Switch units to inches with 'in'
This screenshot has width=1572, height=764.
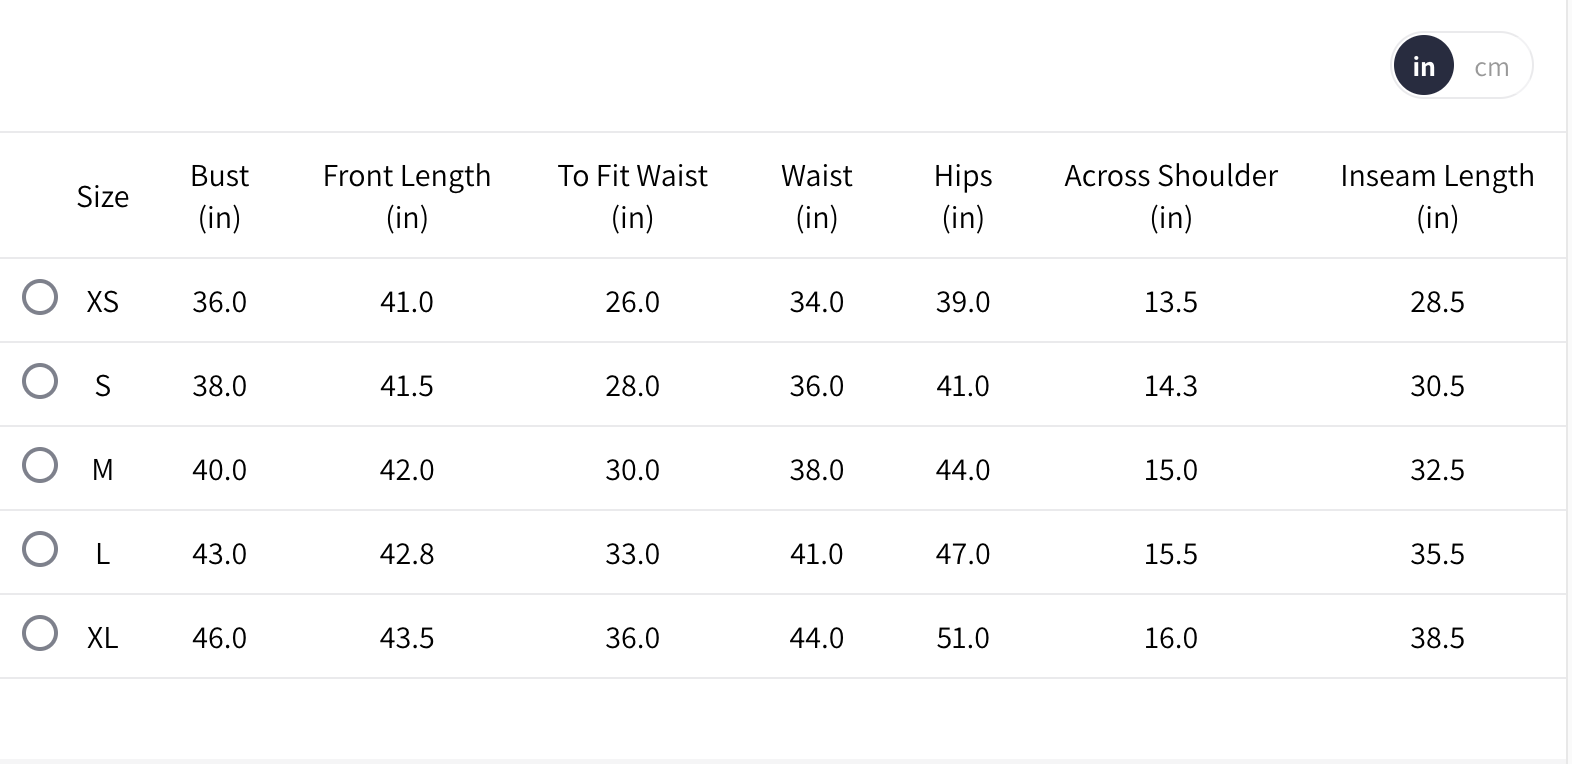tap(1423, 66)
